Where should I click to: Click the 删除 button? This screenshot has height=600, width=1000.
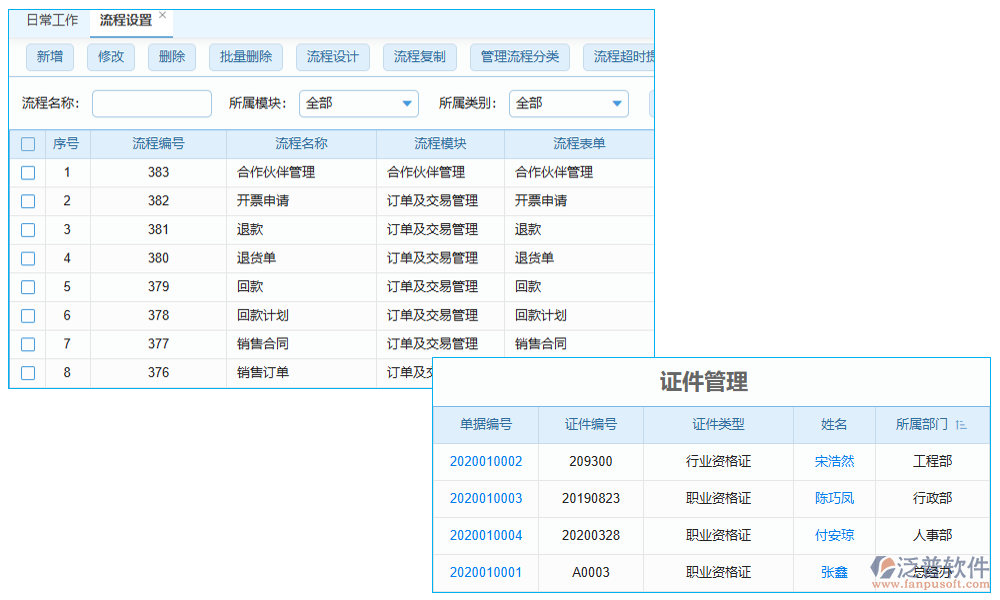click(171, 57)
